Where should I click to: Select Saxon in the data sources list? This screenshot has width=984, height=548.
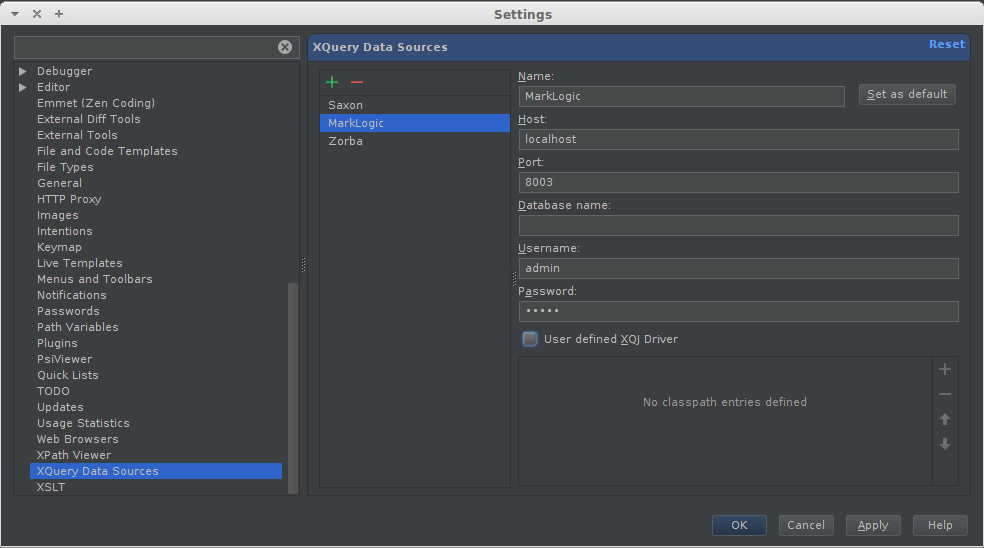point(346,105)
